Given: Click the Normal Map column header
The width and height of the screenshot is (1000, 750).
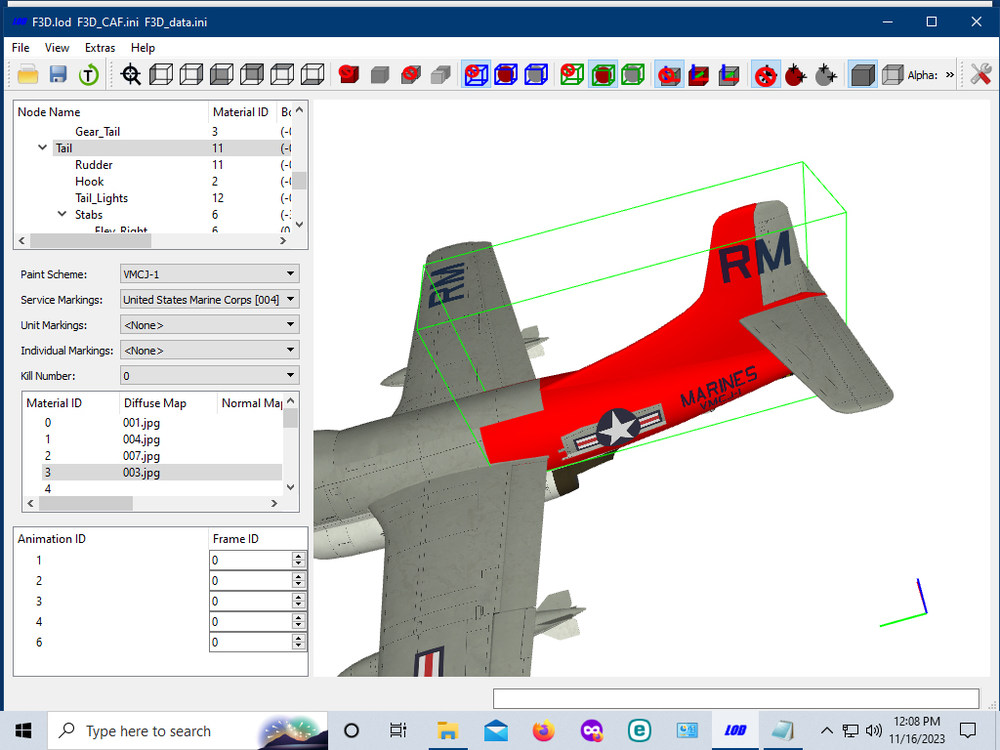Looking at the screenshot, I should pyautogui.click(x=250, y=403).
